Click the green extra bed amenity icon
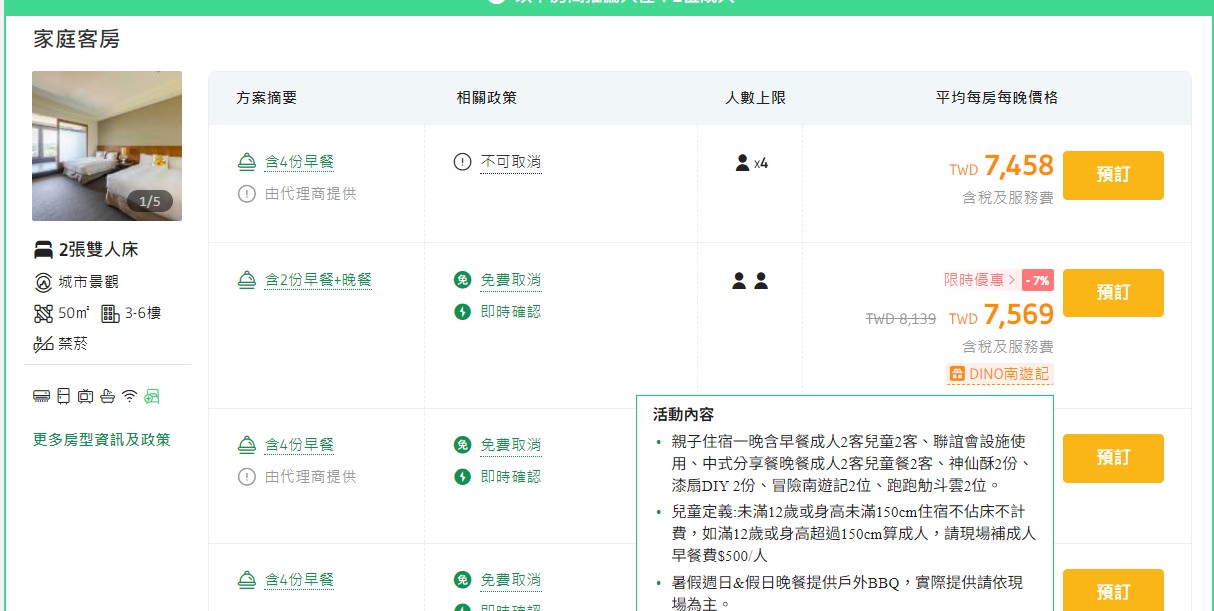This screenshot has width=1214, height=611. (x=152, y=396)
